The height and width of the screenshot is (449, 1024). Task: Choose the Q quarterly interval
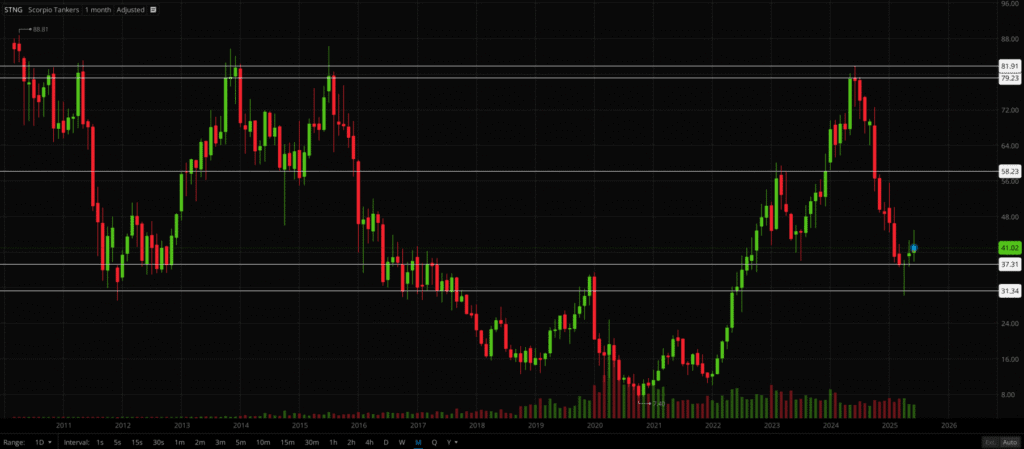(433, 441)
